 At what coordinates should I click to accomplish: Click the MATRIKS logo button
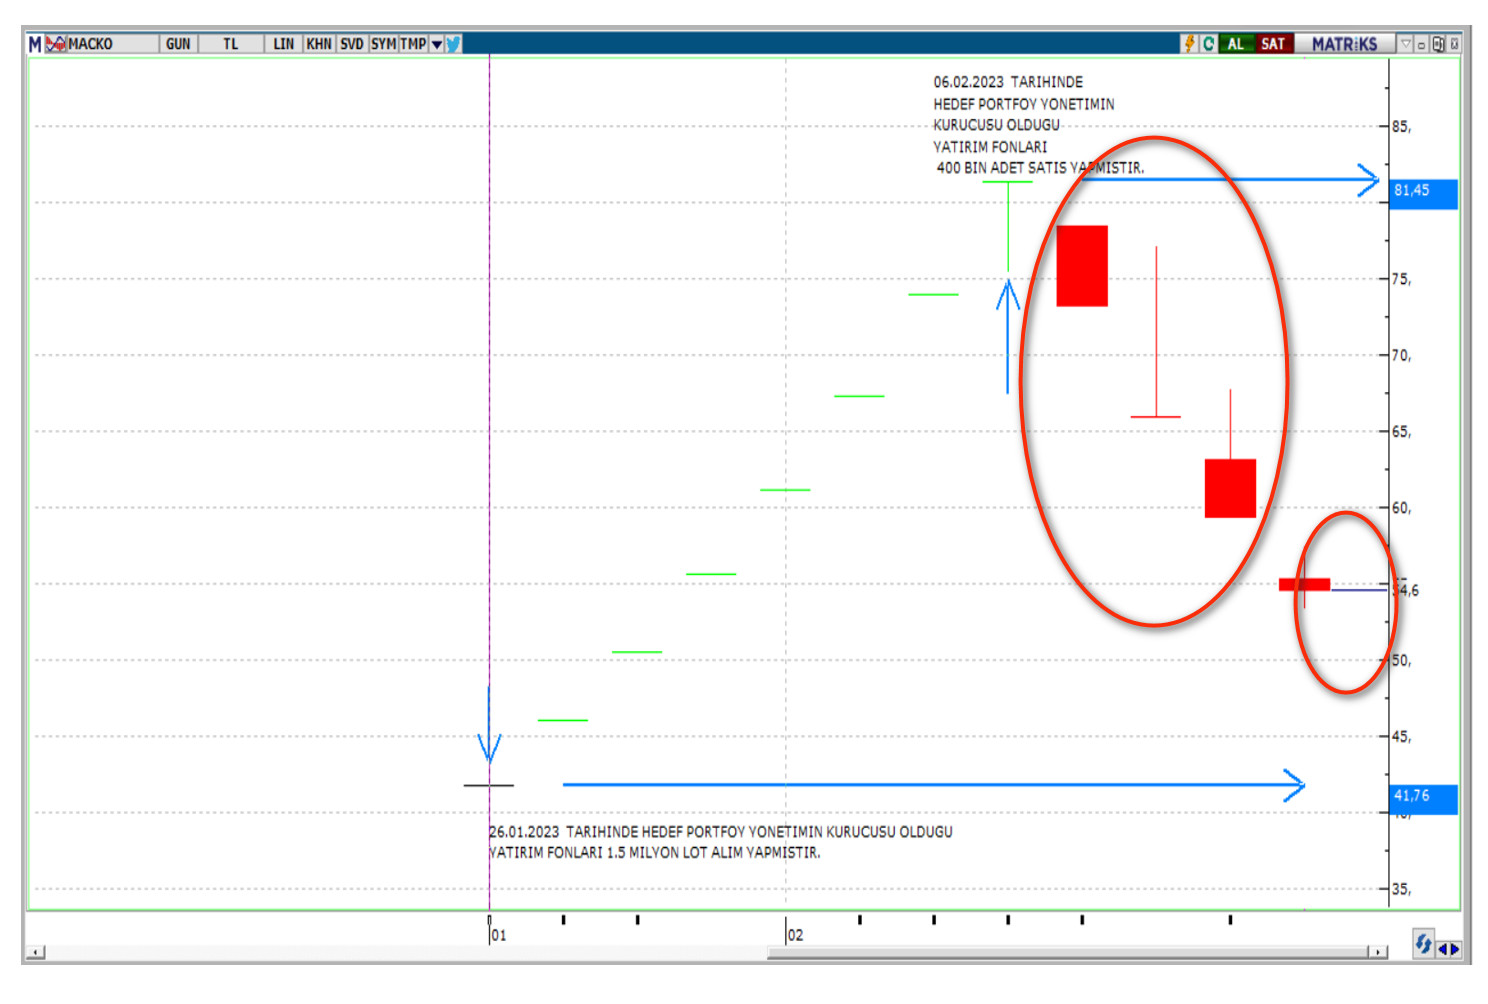click(1344, 44)
